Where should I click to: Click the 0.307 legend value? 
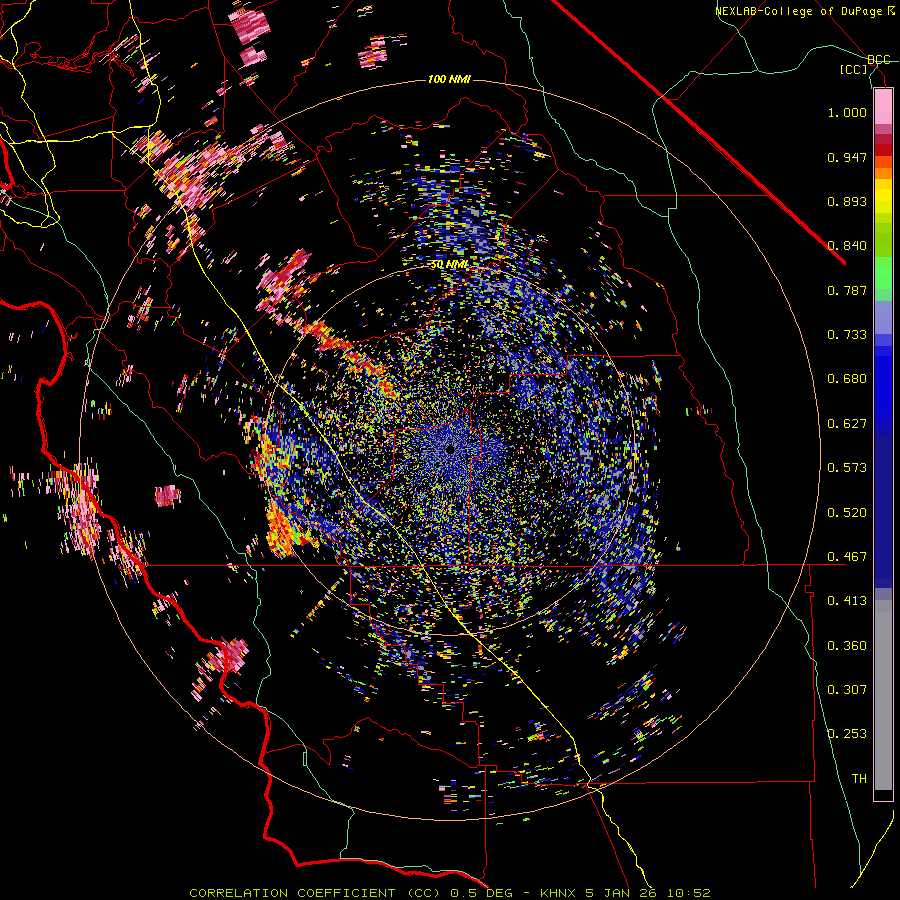(847, 690)
